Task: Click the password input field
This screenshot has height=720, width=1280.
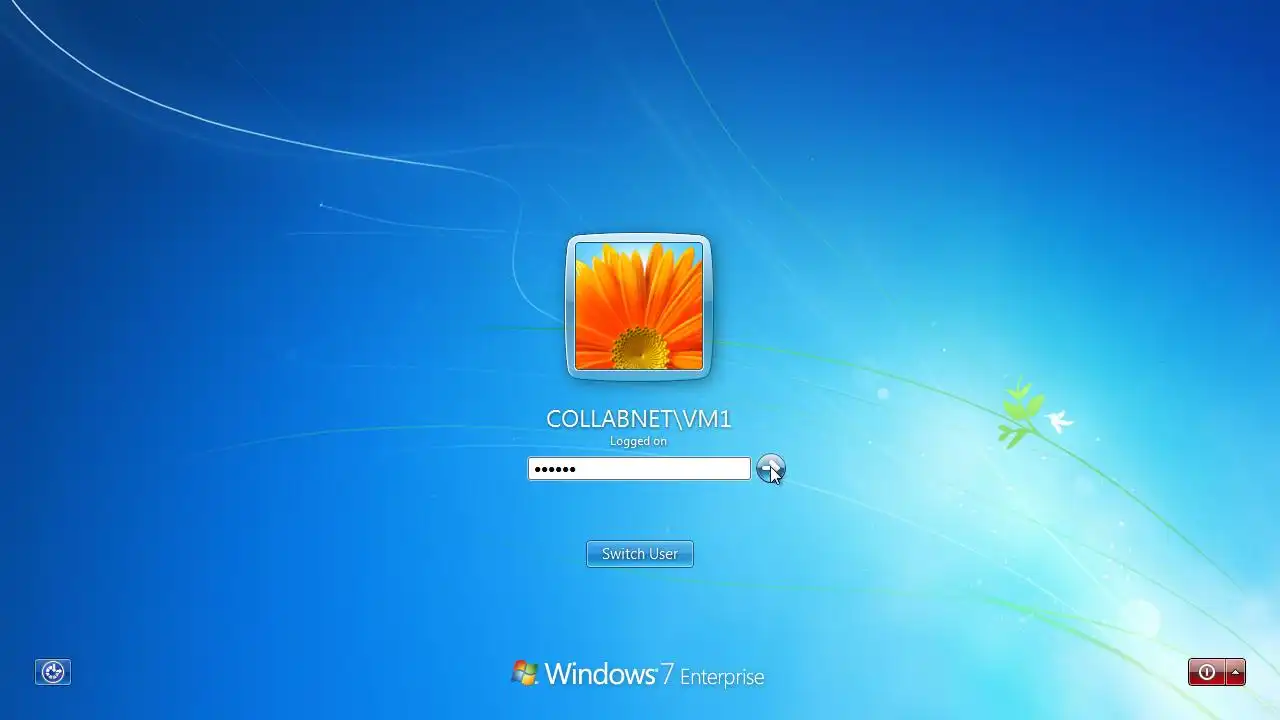Action: click(639, 468)
